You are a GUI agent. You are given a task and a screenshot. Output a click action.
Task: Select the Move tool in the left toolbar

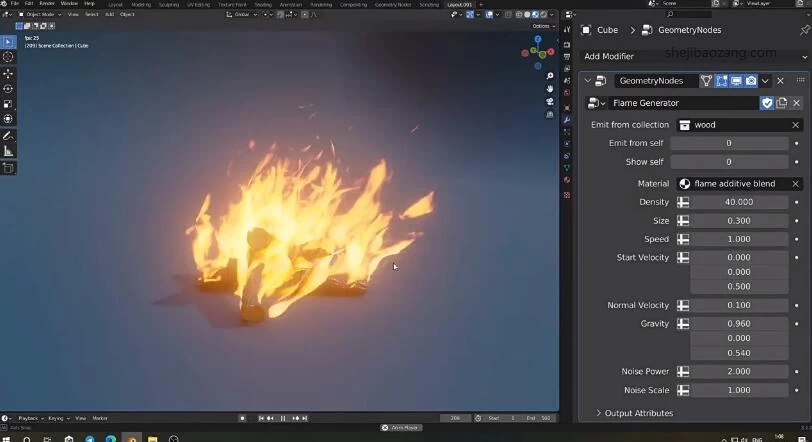pos(8,73)
